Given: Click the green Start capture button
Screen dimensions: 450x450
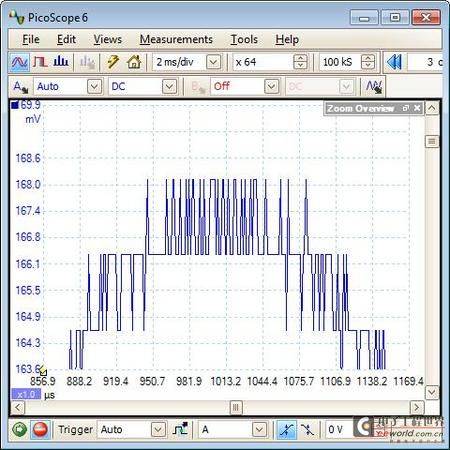Looking at the screenshot, I should 20,429.
